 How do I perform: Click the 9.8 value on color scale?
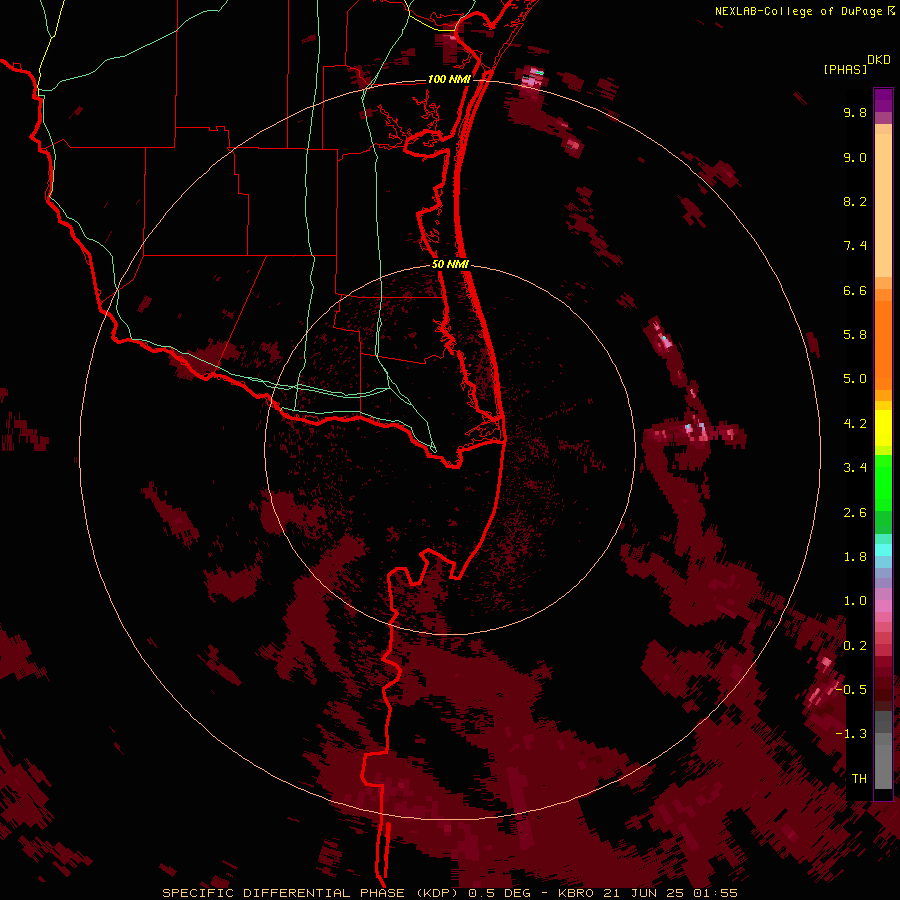(855, 112)
